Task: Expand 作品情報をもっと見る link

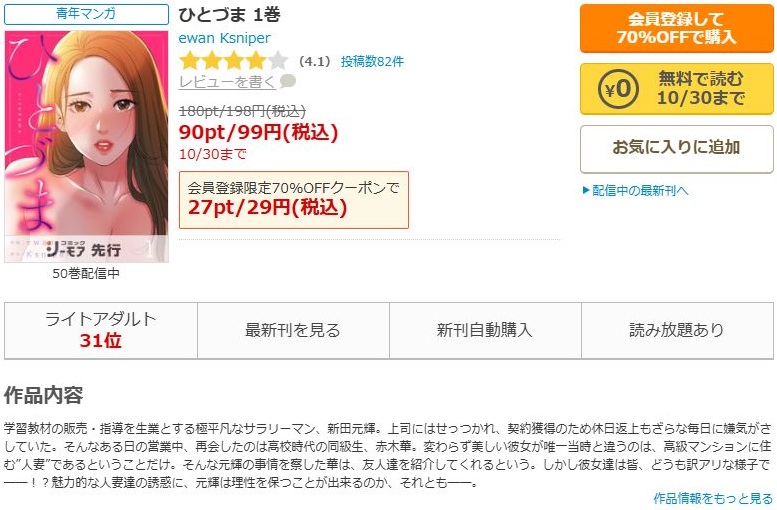Action: 713,498
